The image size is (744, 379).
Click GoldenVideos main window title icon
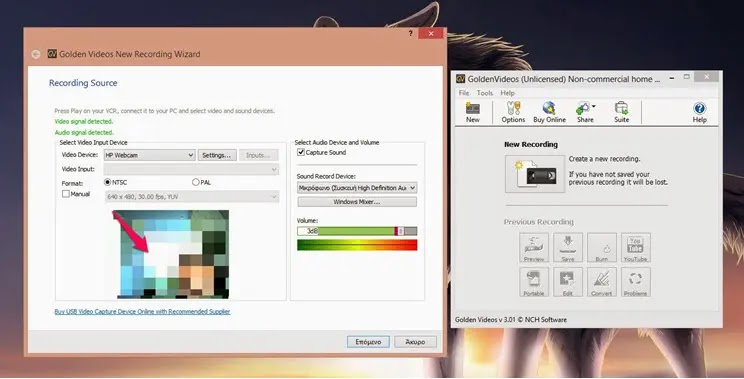point(460,79)
